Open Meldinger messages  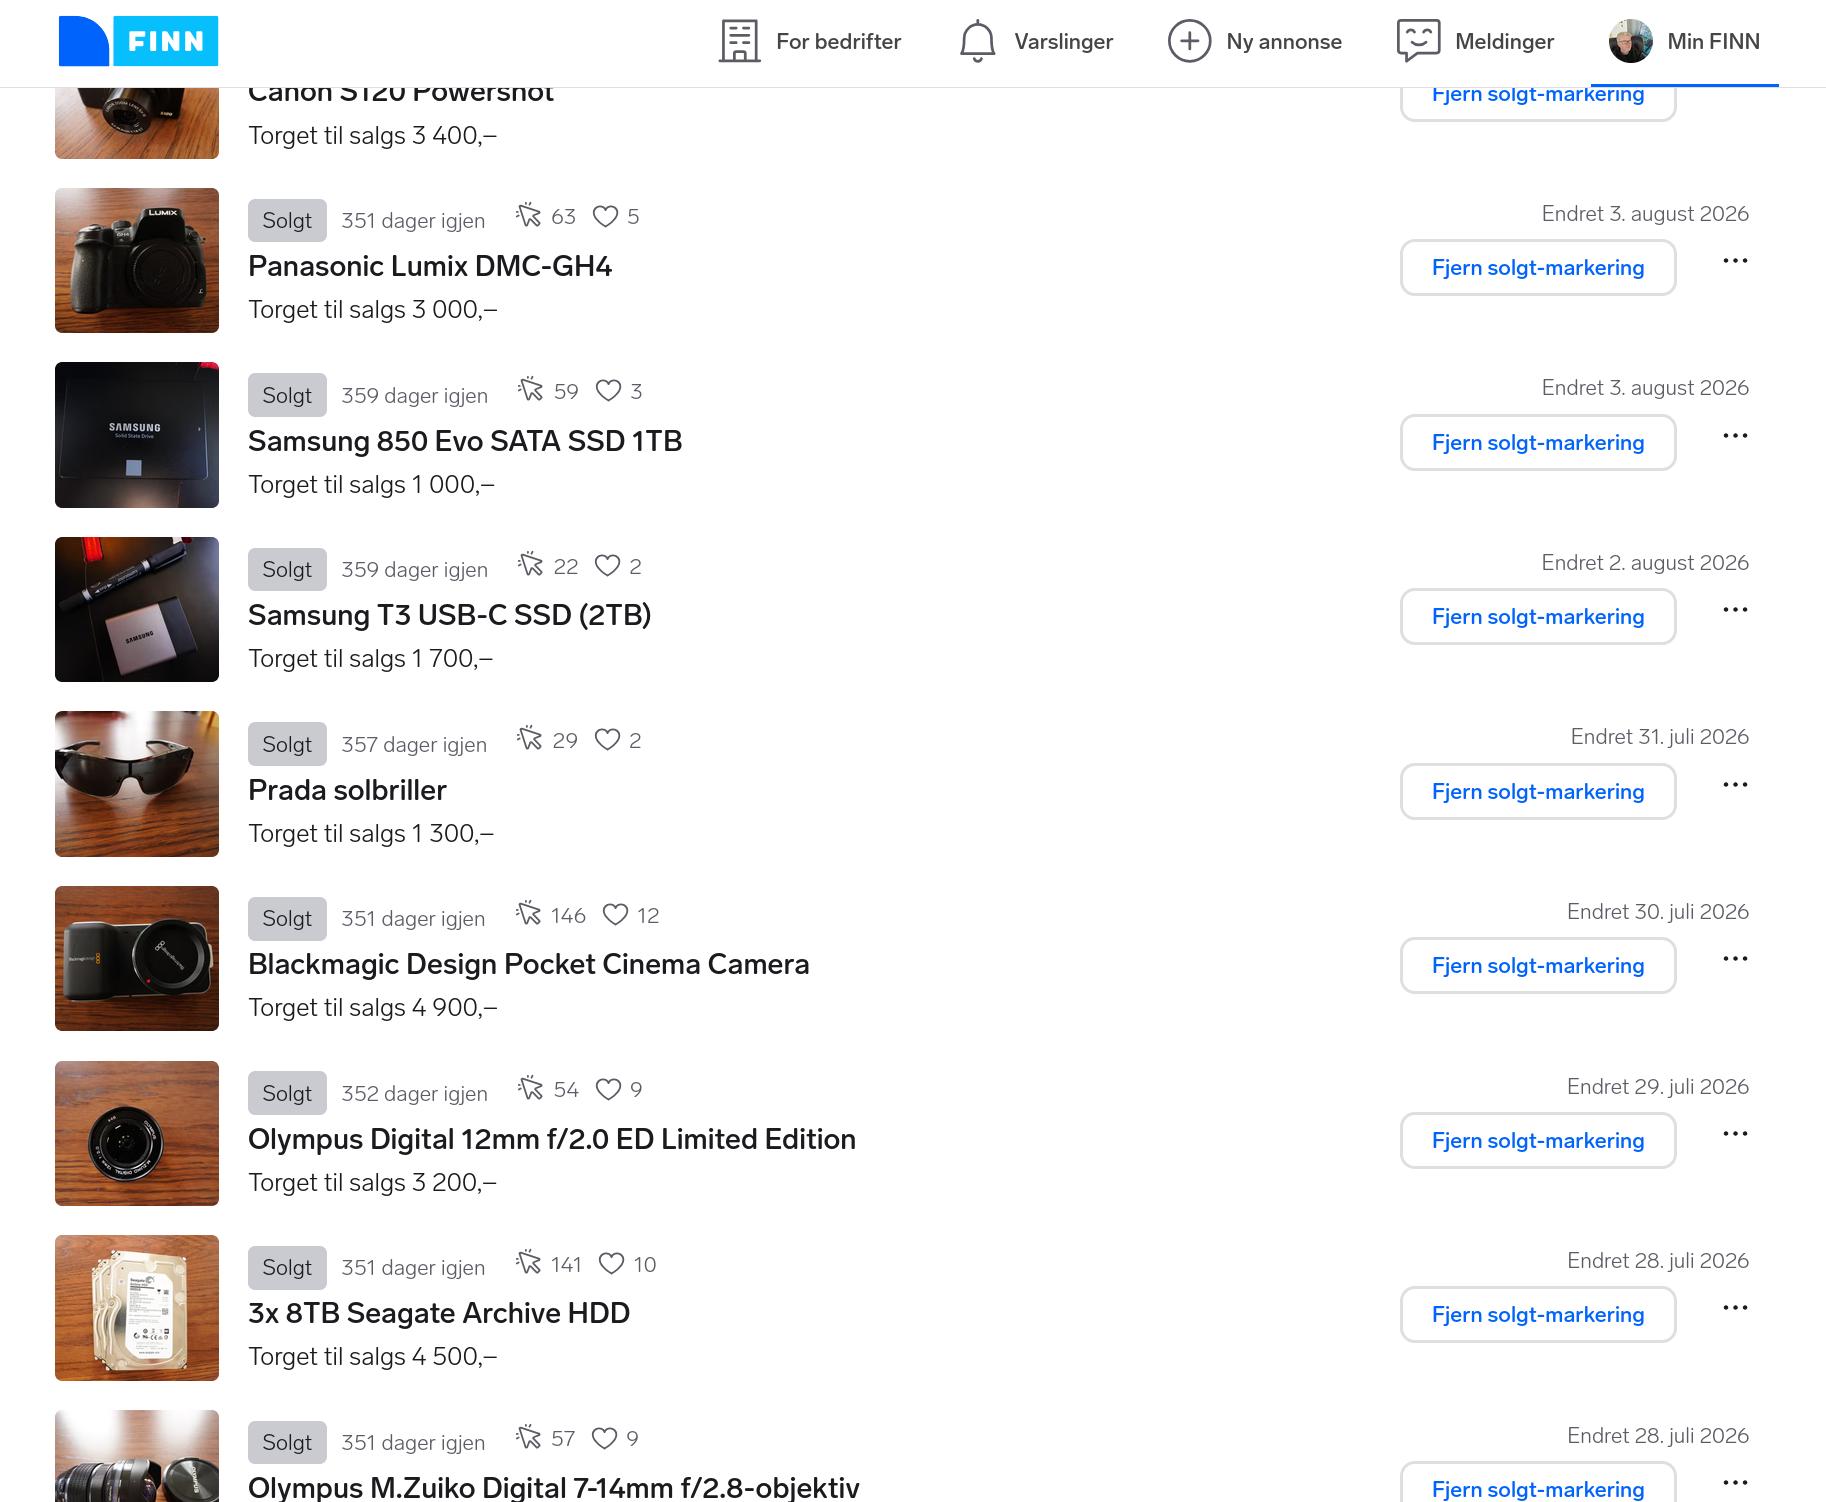(x=1475, y=41)
